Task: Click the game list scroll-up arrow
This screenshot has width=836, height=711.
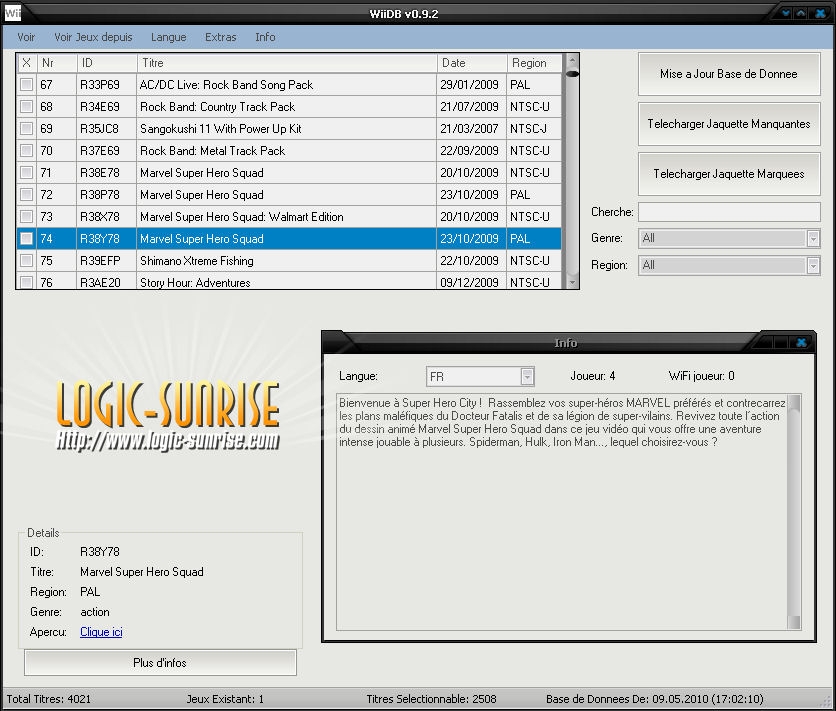Action: [x=572, y=60]
